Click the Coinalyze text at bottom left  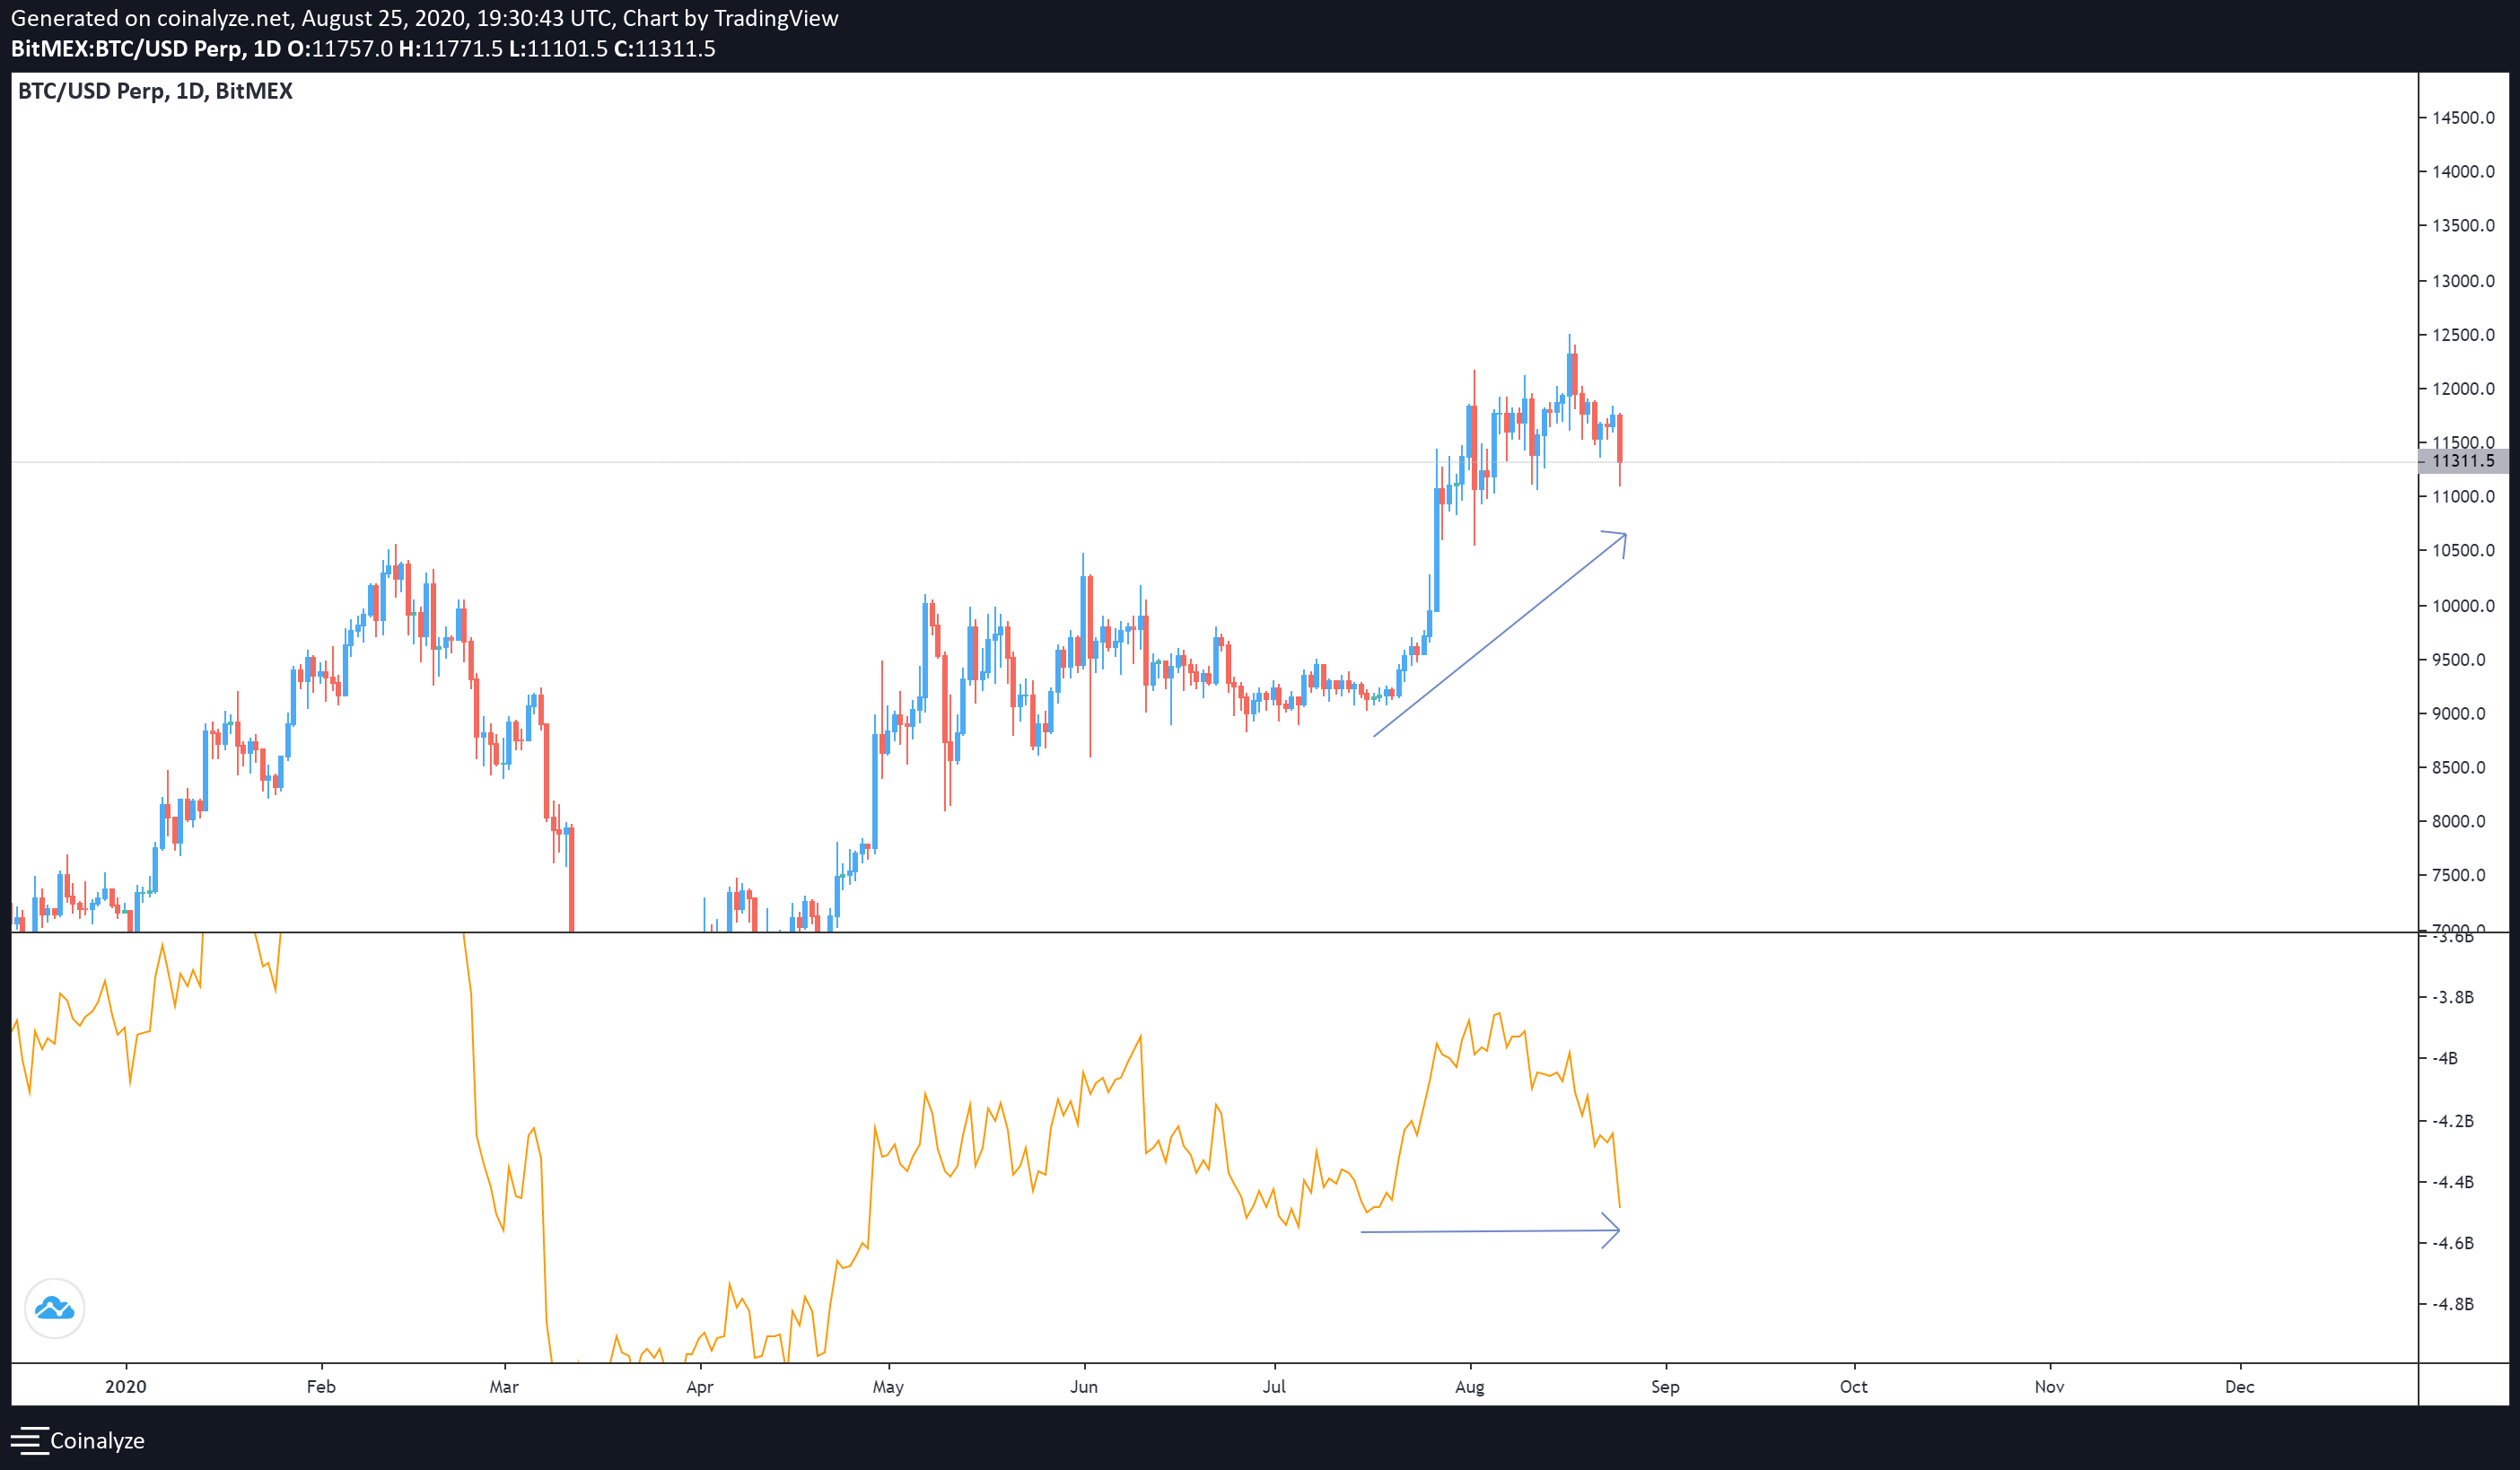(x=97, y=1440)
